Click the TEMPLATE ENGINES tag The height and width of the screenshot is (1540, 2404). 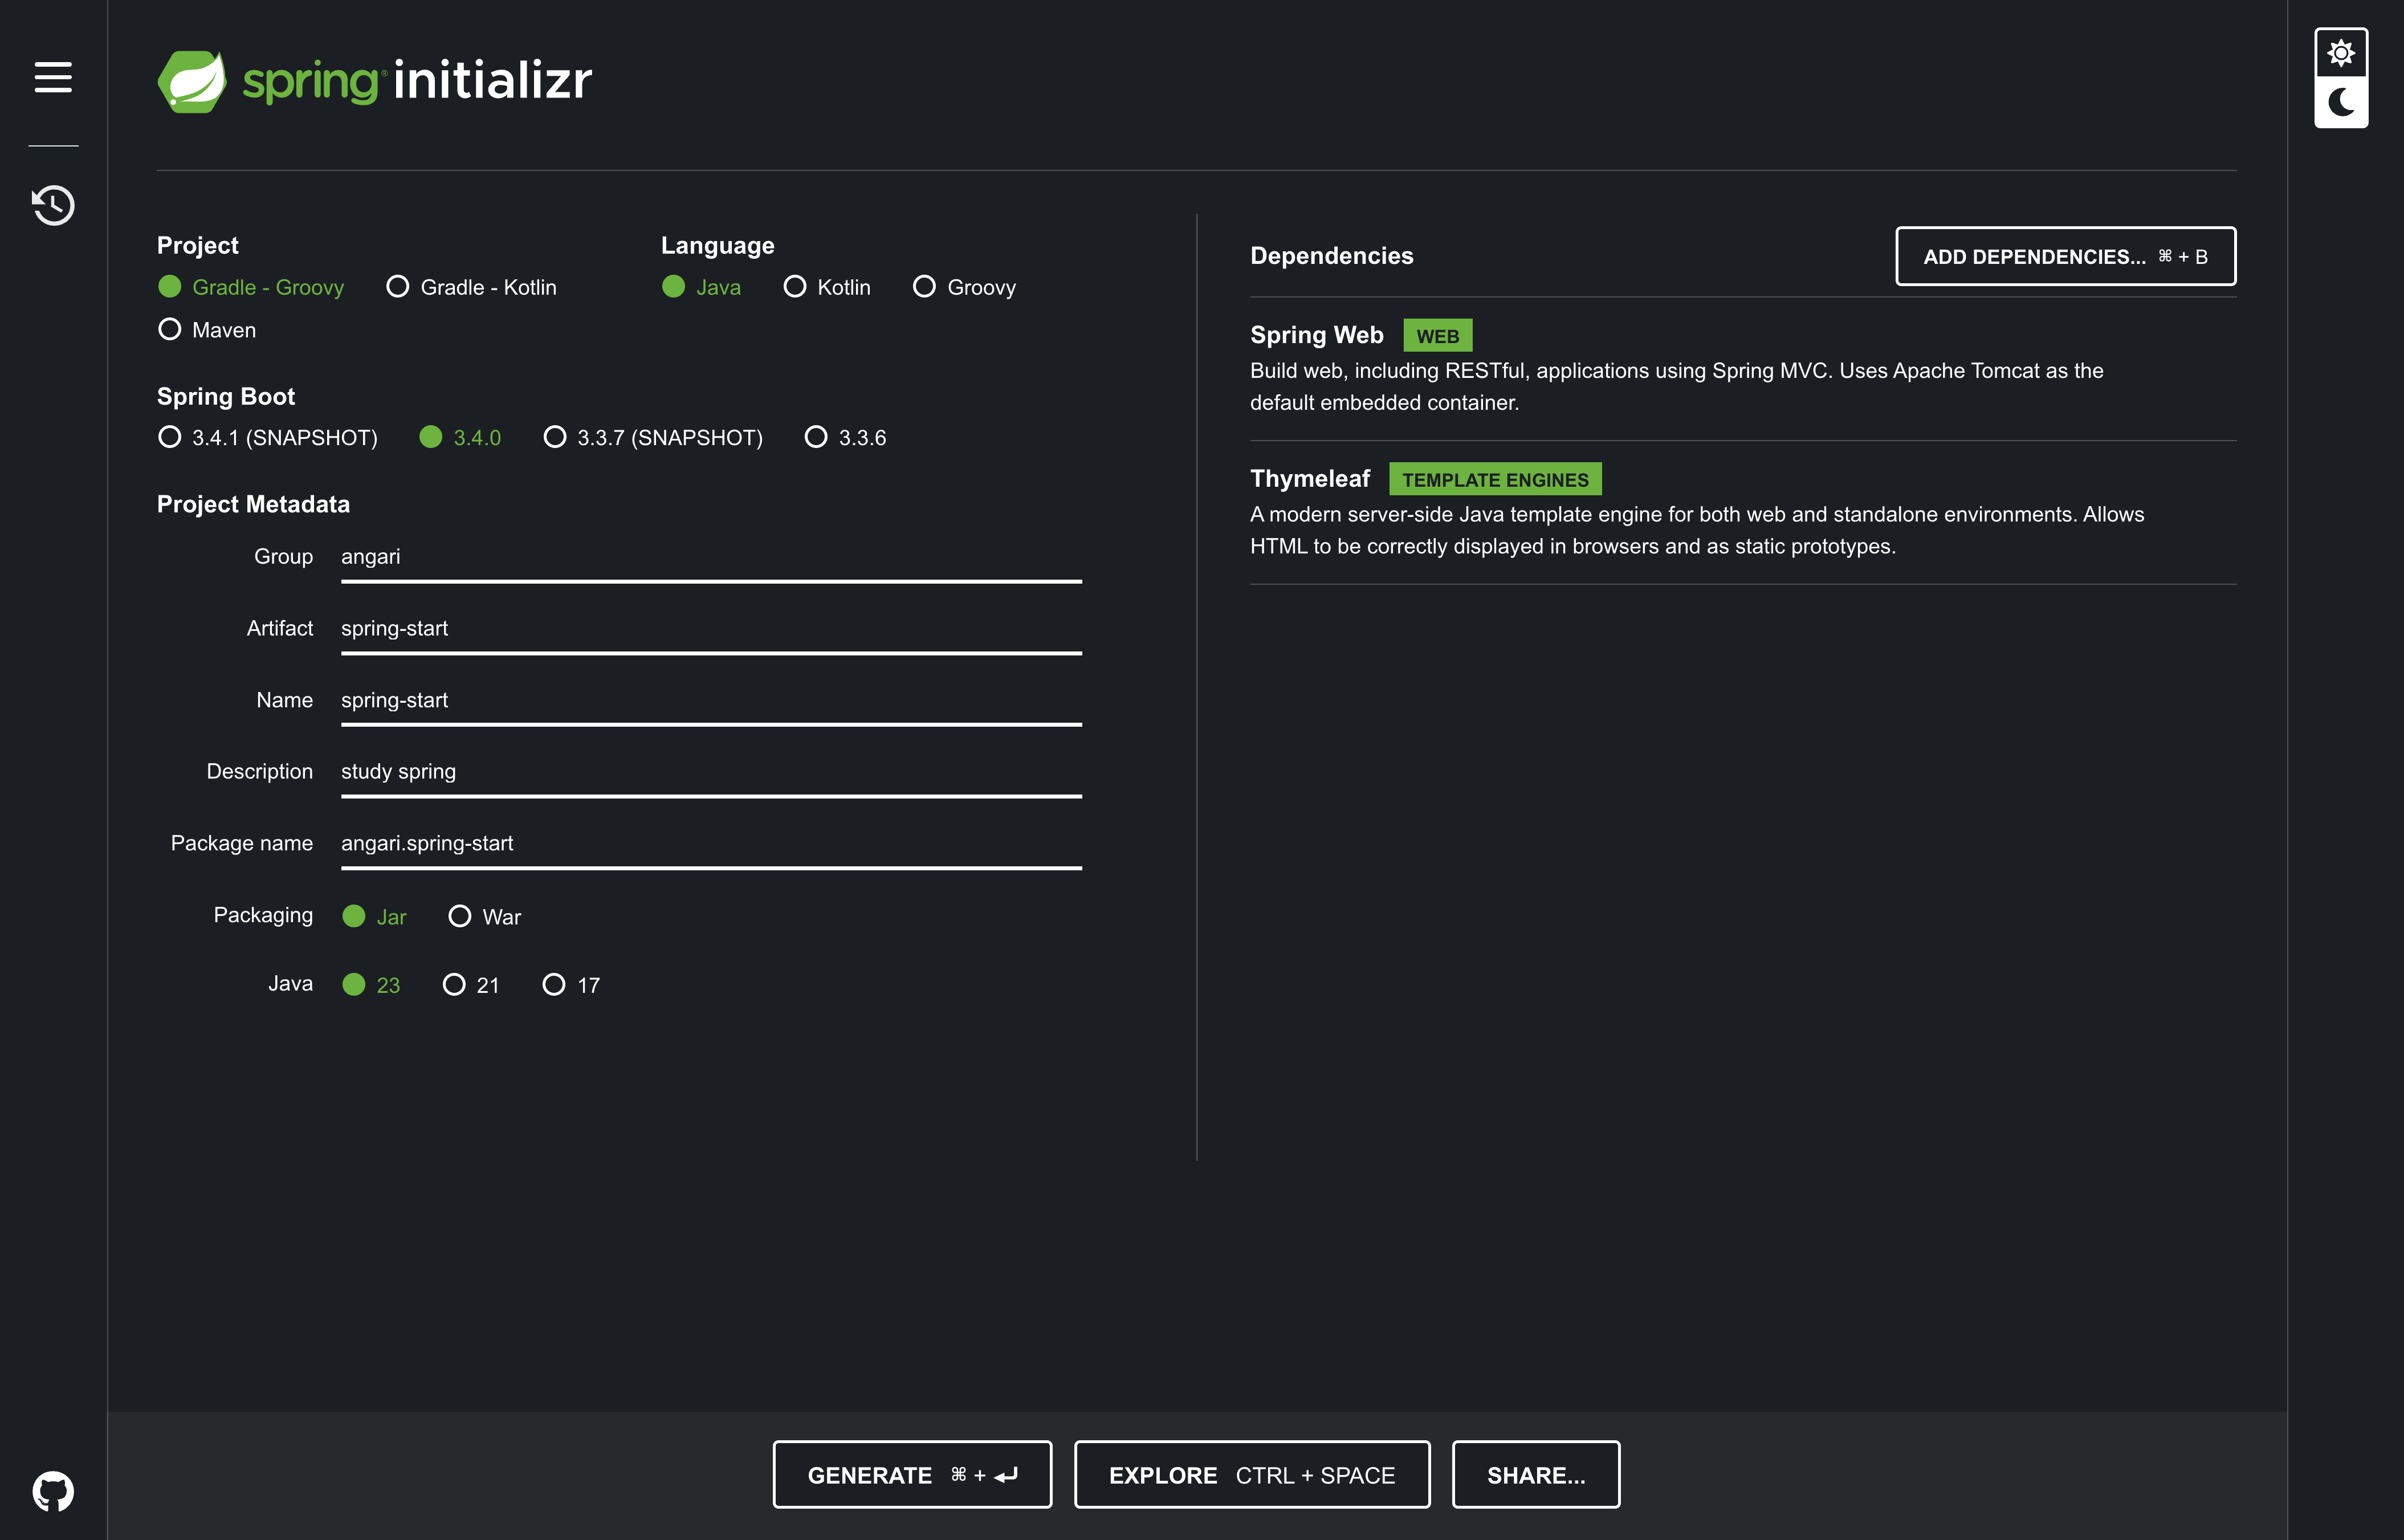click(1495, 480)
